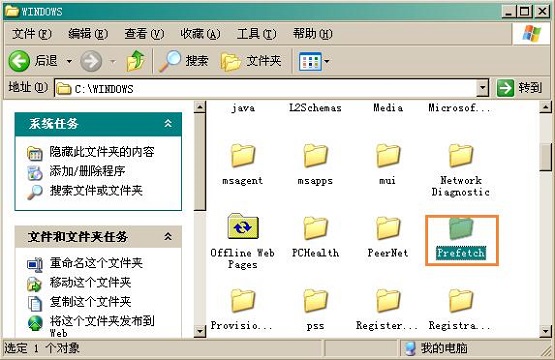Select the Network Diagnostic folder icon
Screen dimensions: 555x360
point(461,155)
